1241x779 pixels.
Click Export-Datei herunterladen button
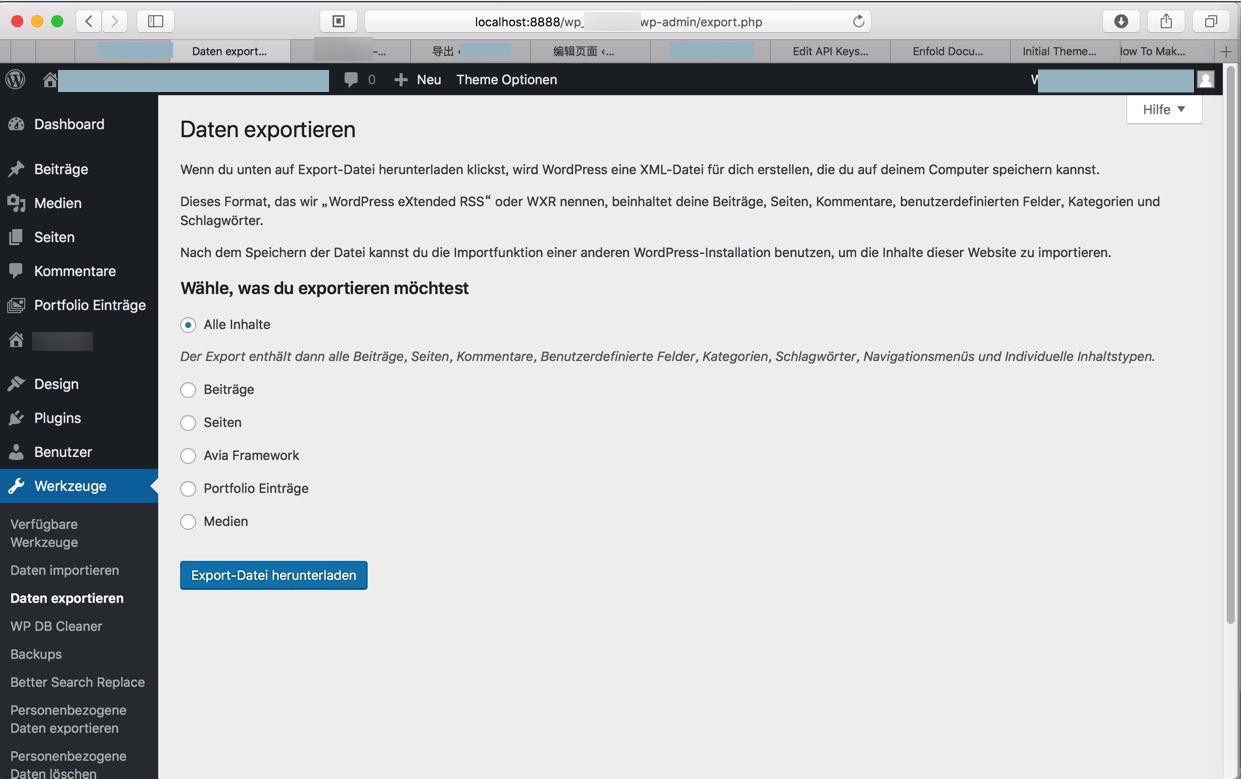tap(274, 575)
